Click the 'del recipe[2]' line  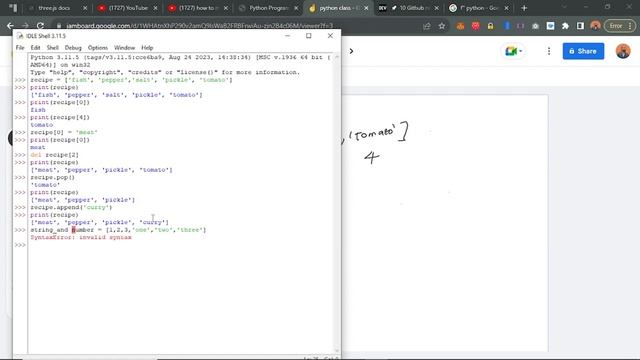[x=54, y=155]
